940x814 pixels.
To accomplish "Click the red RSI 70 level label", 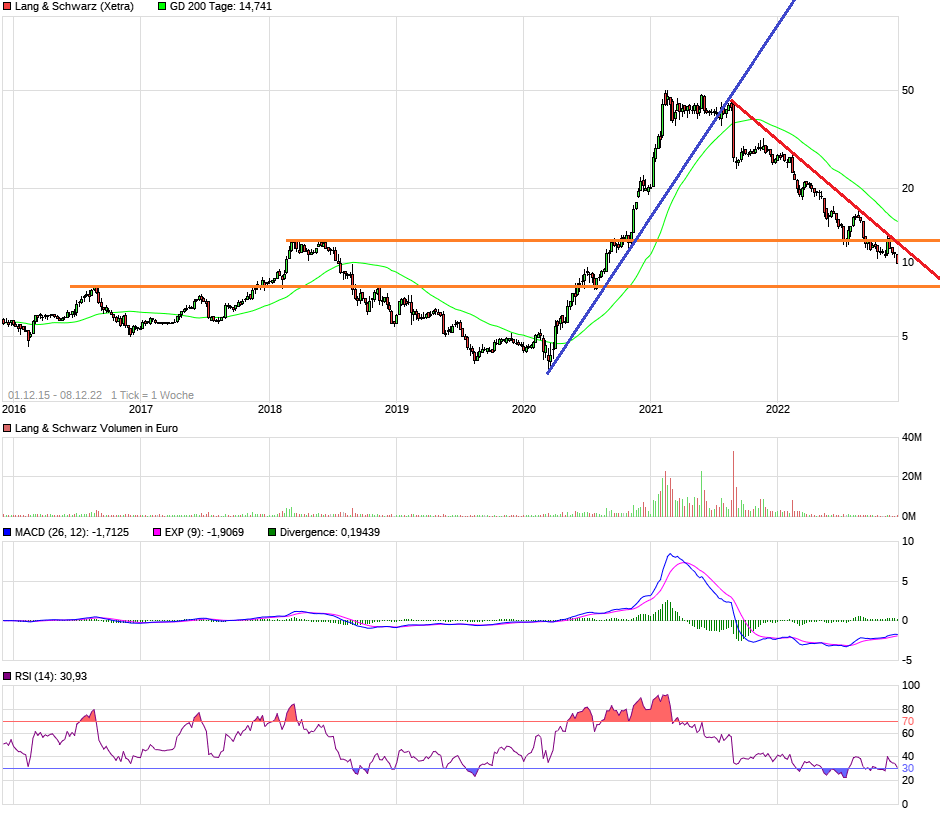I will [x=908, y=721].
